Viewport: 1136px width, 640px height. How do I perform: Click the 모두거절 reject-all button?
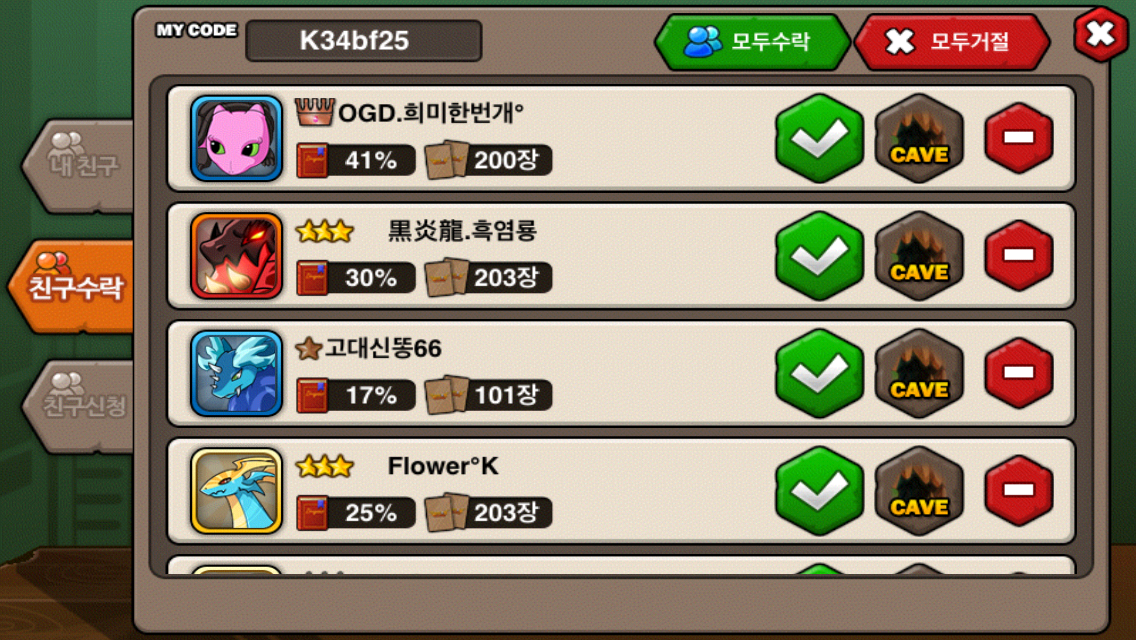[951, 41]
